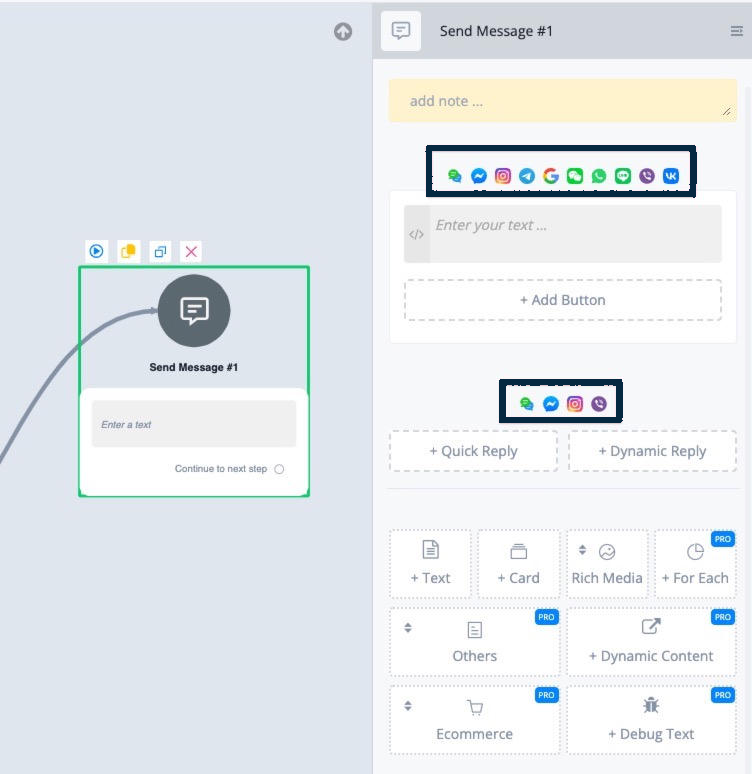The width and height of the screenshot is (752, 774).
Task: Click the play icon above the node
Action: 96,251
